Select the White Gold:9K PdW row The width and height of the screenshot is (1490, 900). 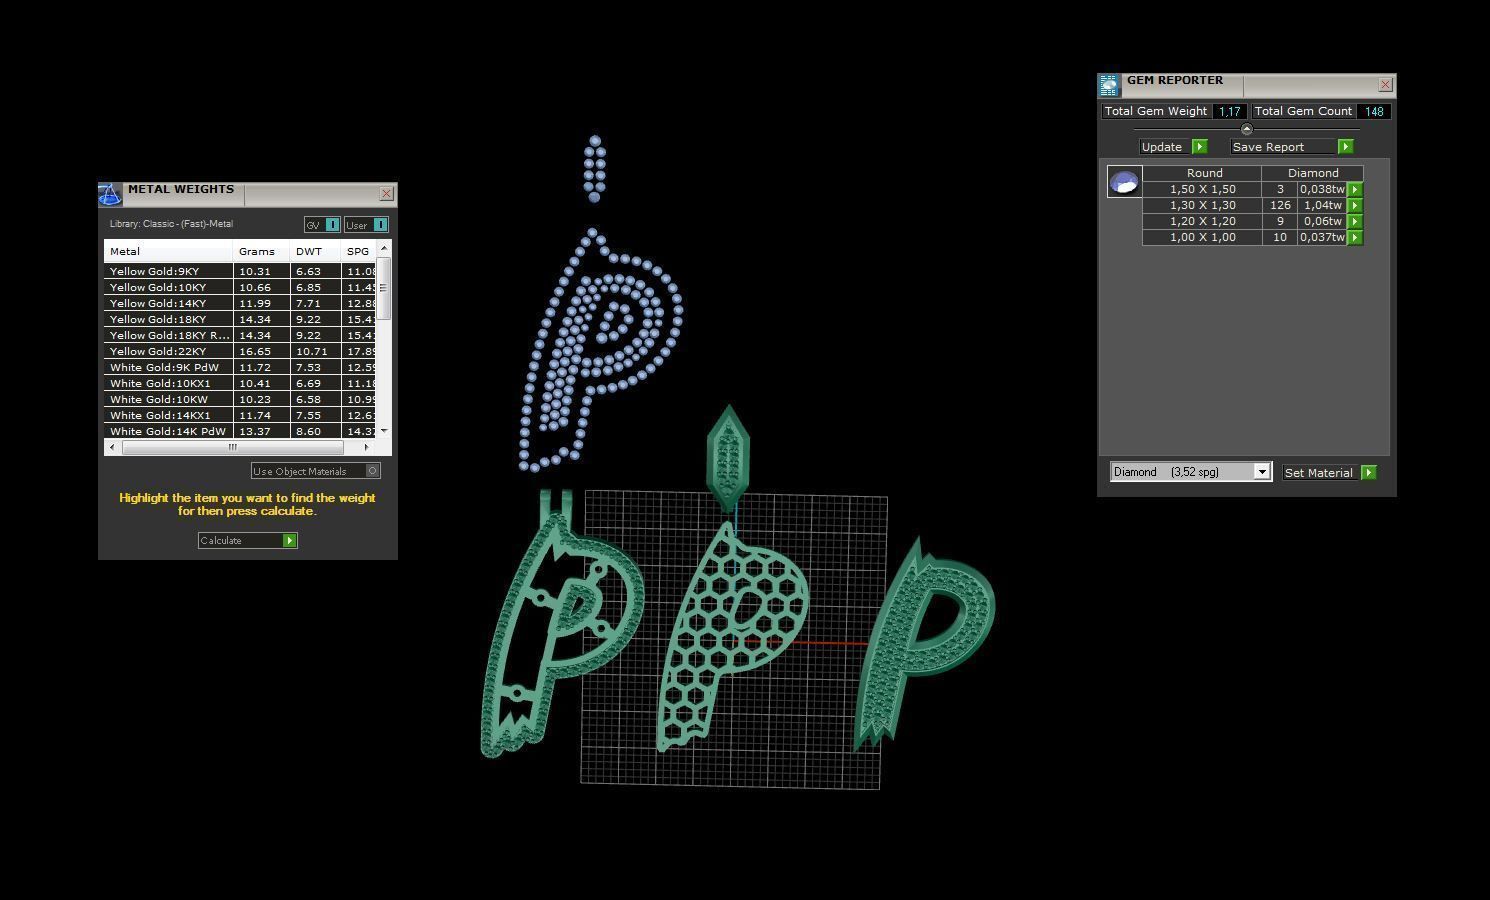tap(240, 367)
